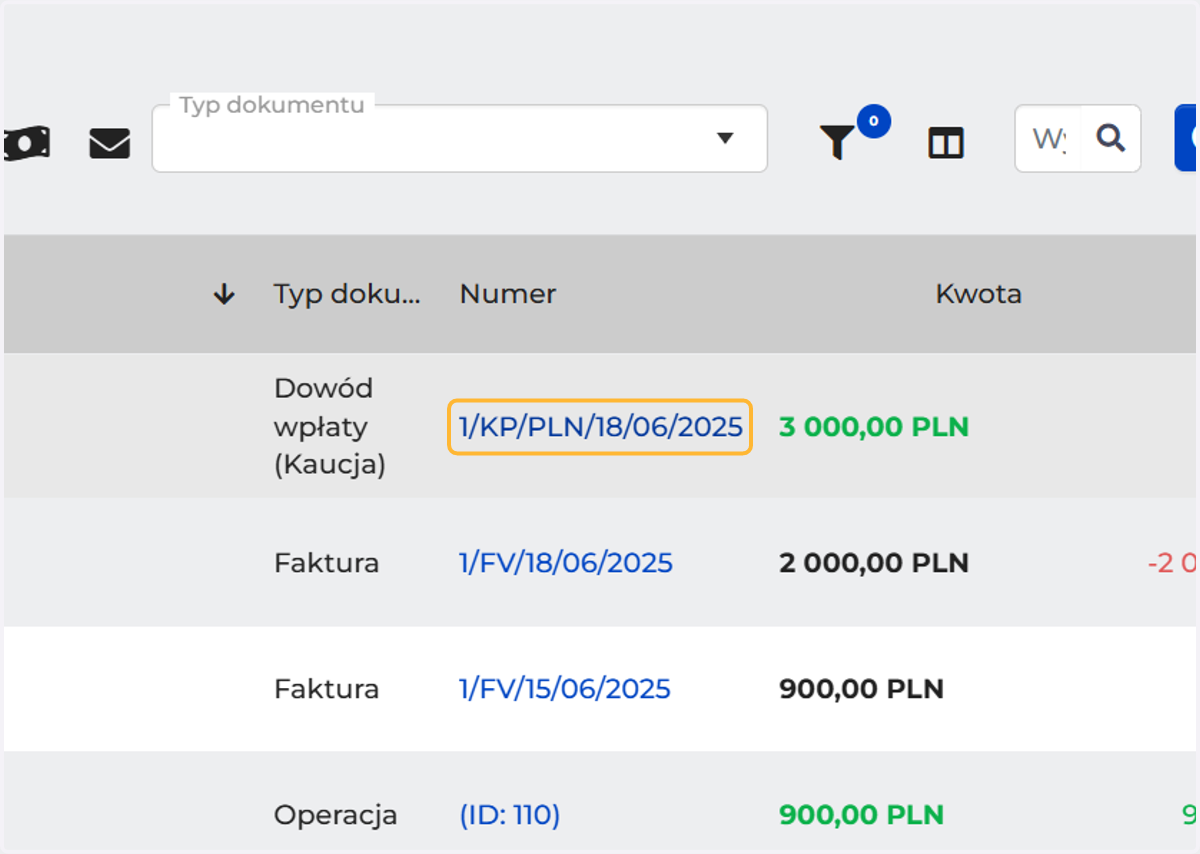Sort by Kwota column header

pyautogui.click(x=978, y=294)
